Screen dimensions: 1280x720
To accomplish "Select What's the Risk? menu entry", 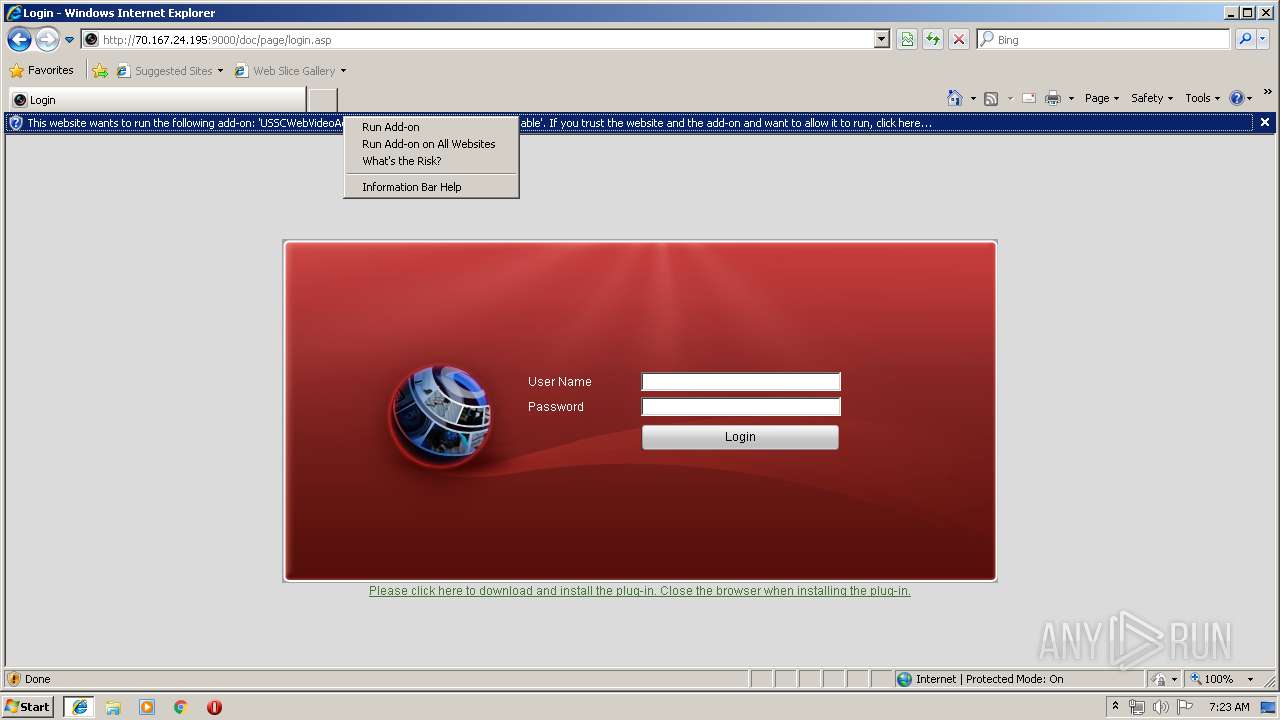I will tap(431, 161).
